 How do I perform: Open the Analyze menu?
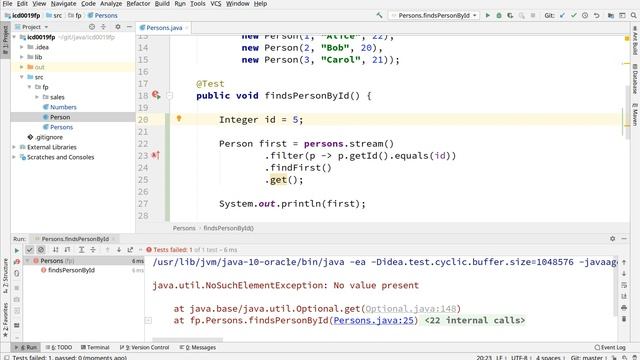point(111,4)
